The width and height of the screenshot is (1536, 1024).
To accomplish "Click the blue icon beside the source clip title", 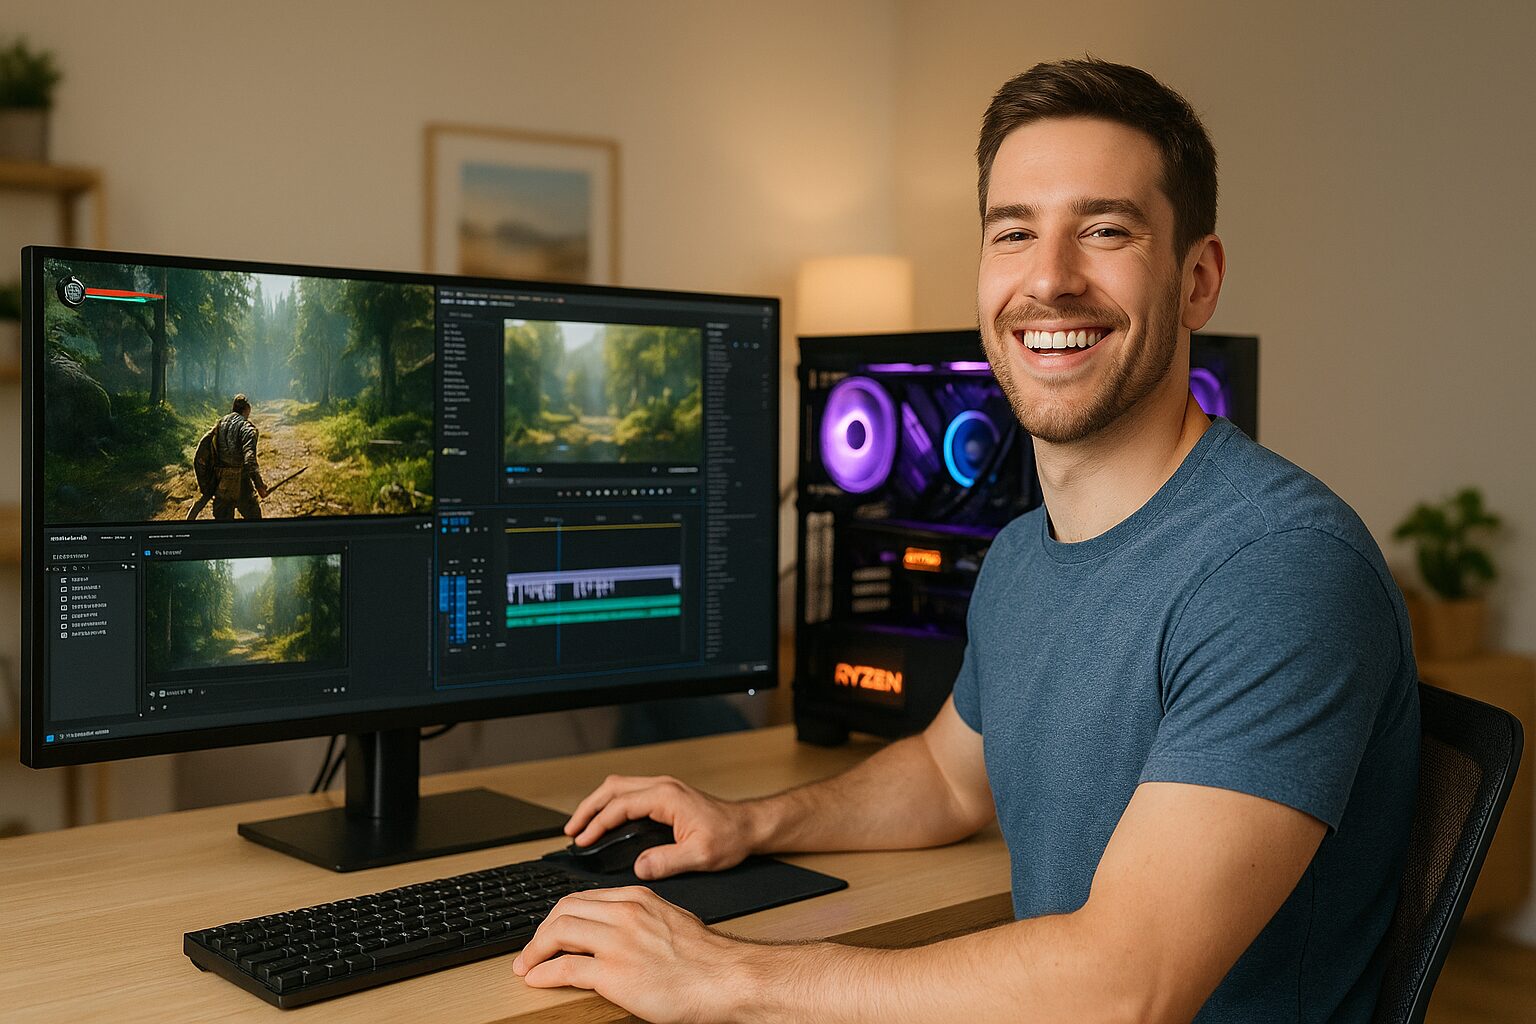I will 147,551.
